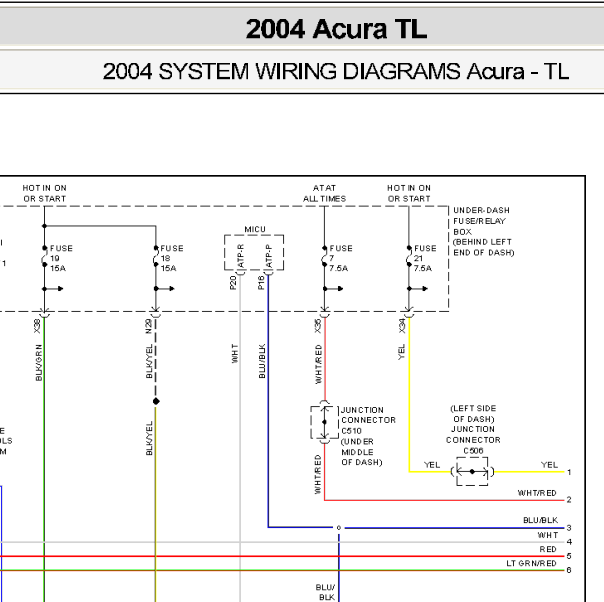Select vertical "BLU/BLK" label below P16

262,361
